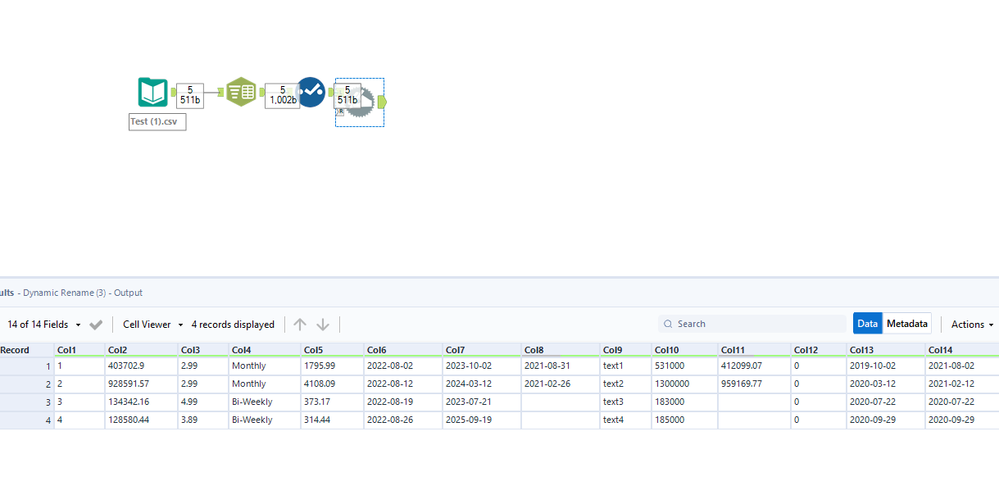Open the Cell Viewer dropdown

tap(153, 325)
